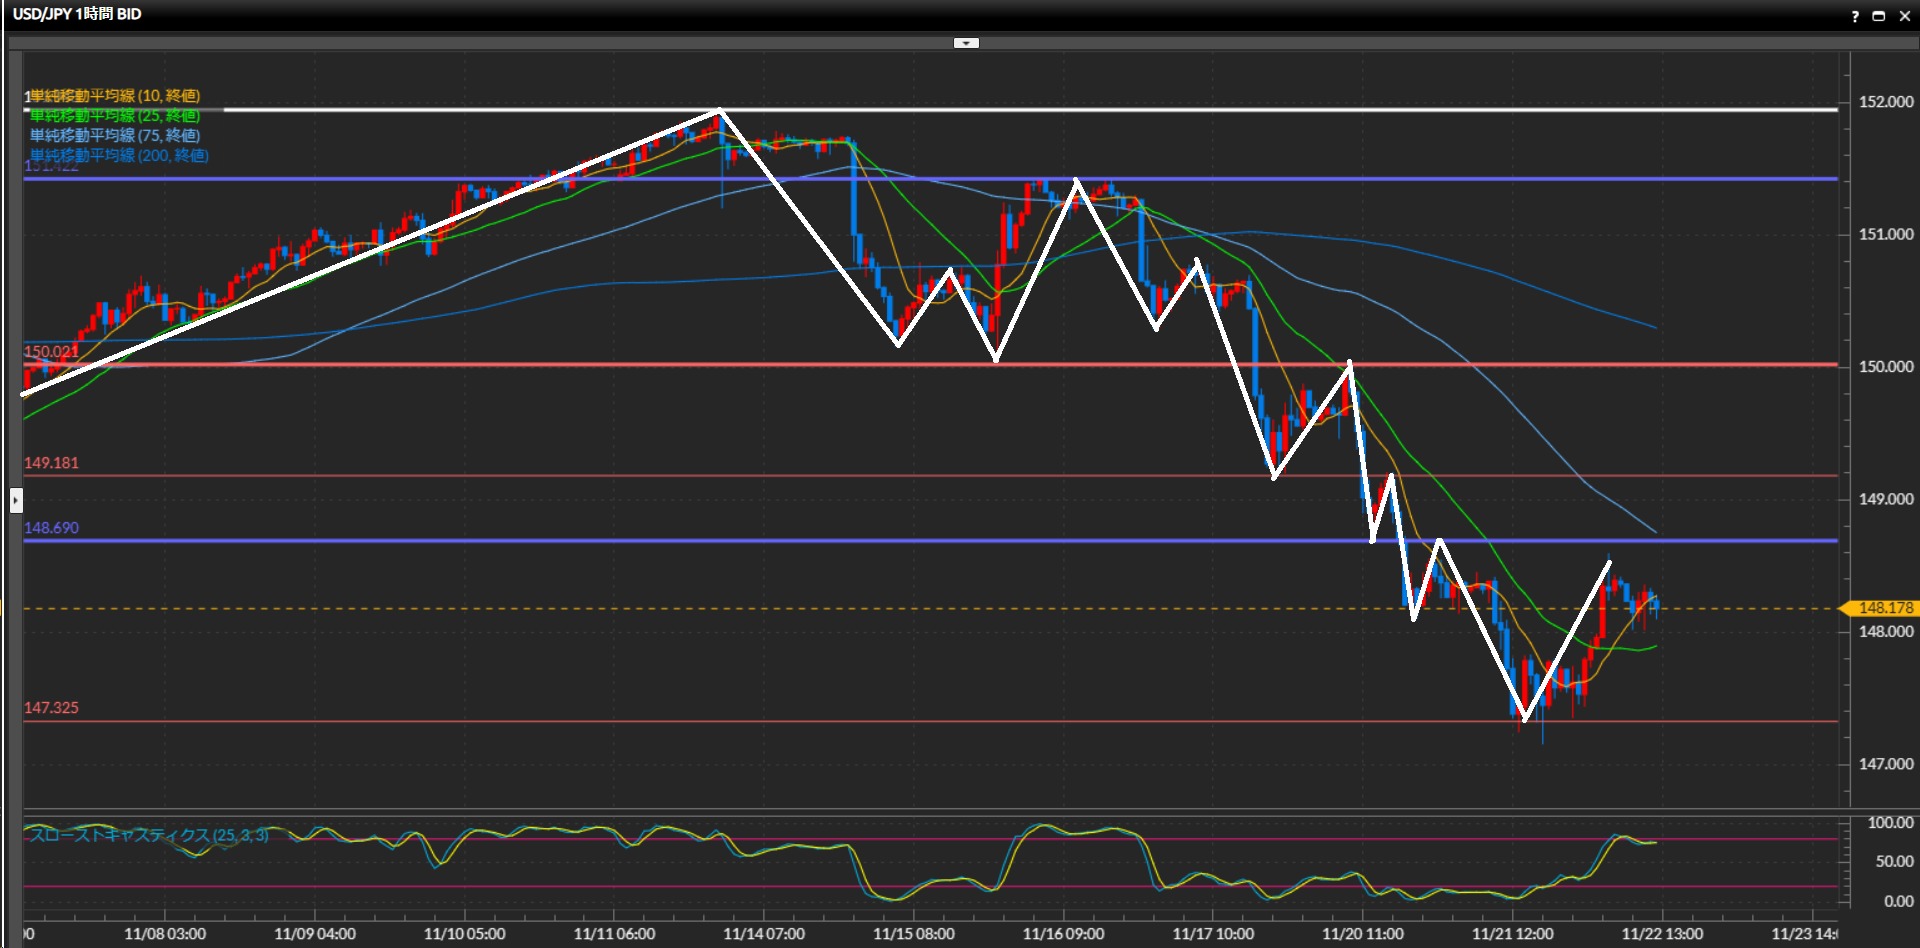Select the 単純移動平均線 (10, 終値) indicator label
The width and height of the screenshot is (1920, 948).
pyautogui.click(x=114, y=96)
